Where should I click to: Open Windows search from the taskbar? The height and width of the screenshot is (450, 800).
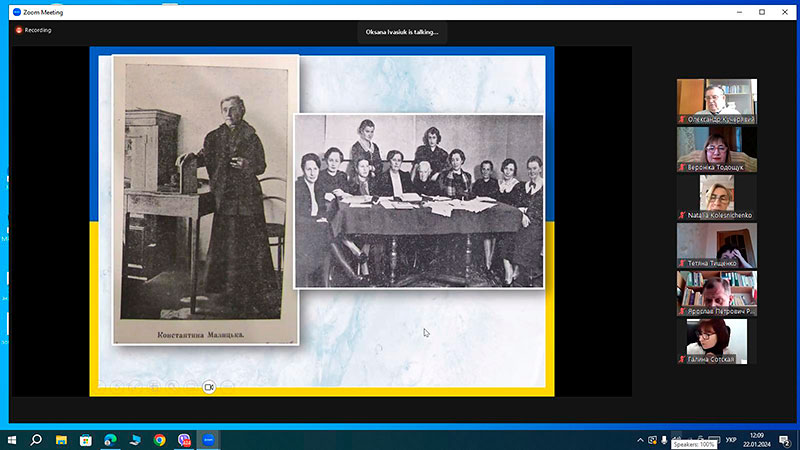coord(36,440)
